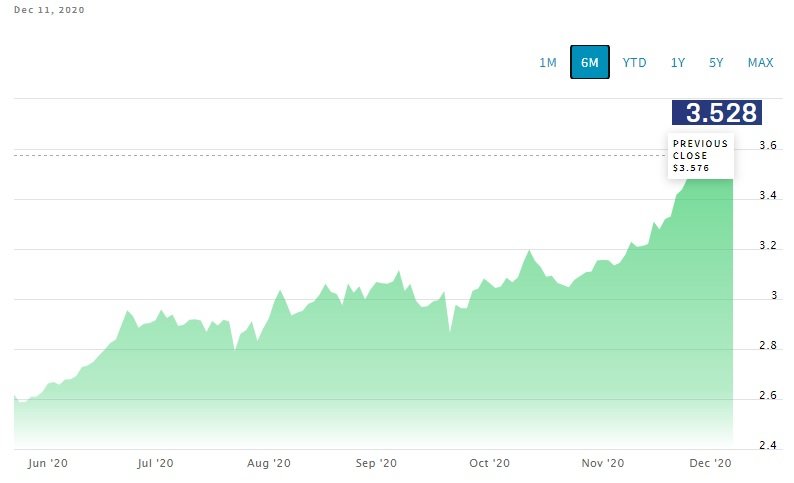The width and height of the screenshot is (794, 483).
Task: Show the MAX time range
Action: (760, 63)
